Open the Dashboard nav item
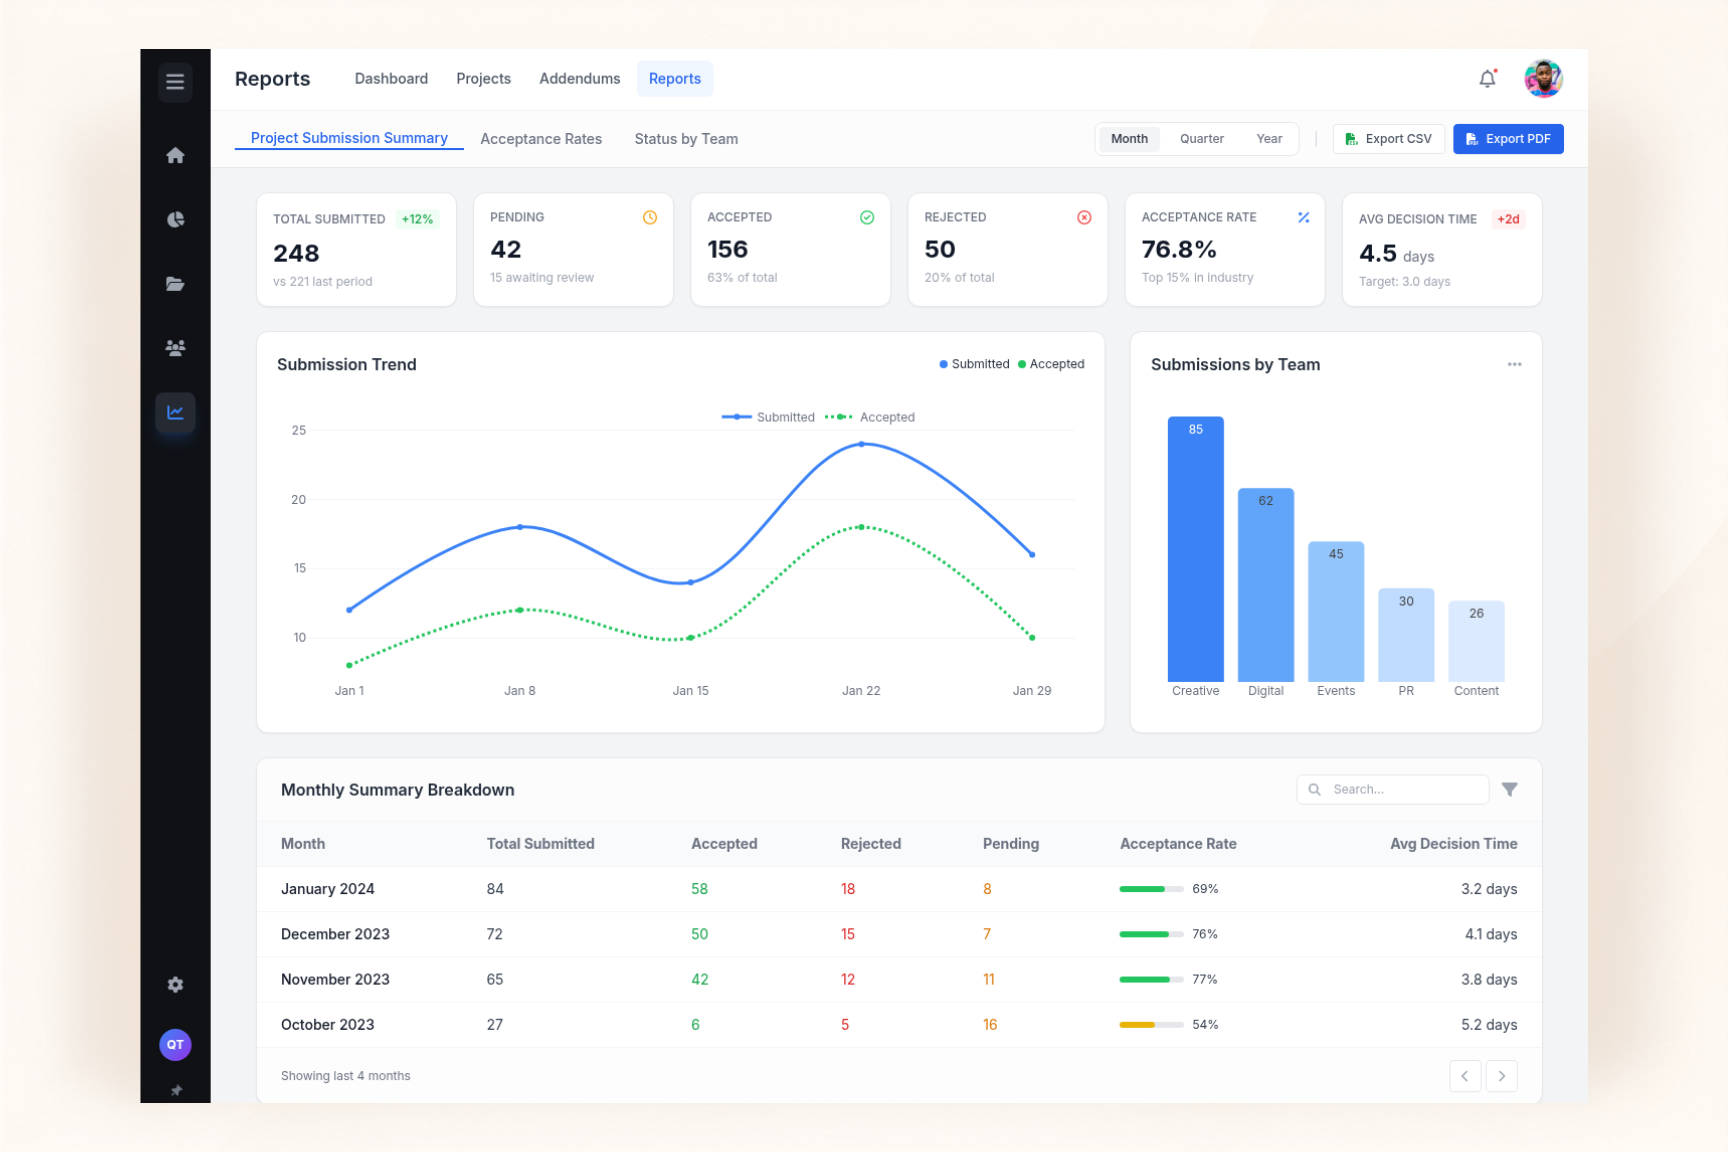 pos(391,79)
